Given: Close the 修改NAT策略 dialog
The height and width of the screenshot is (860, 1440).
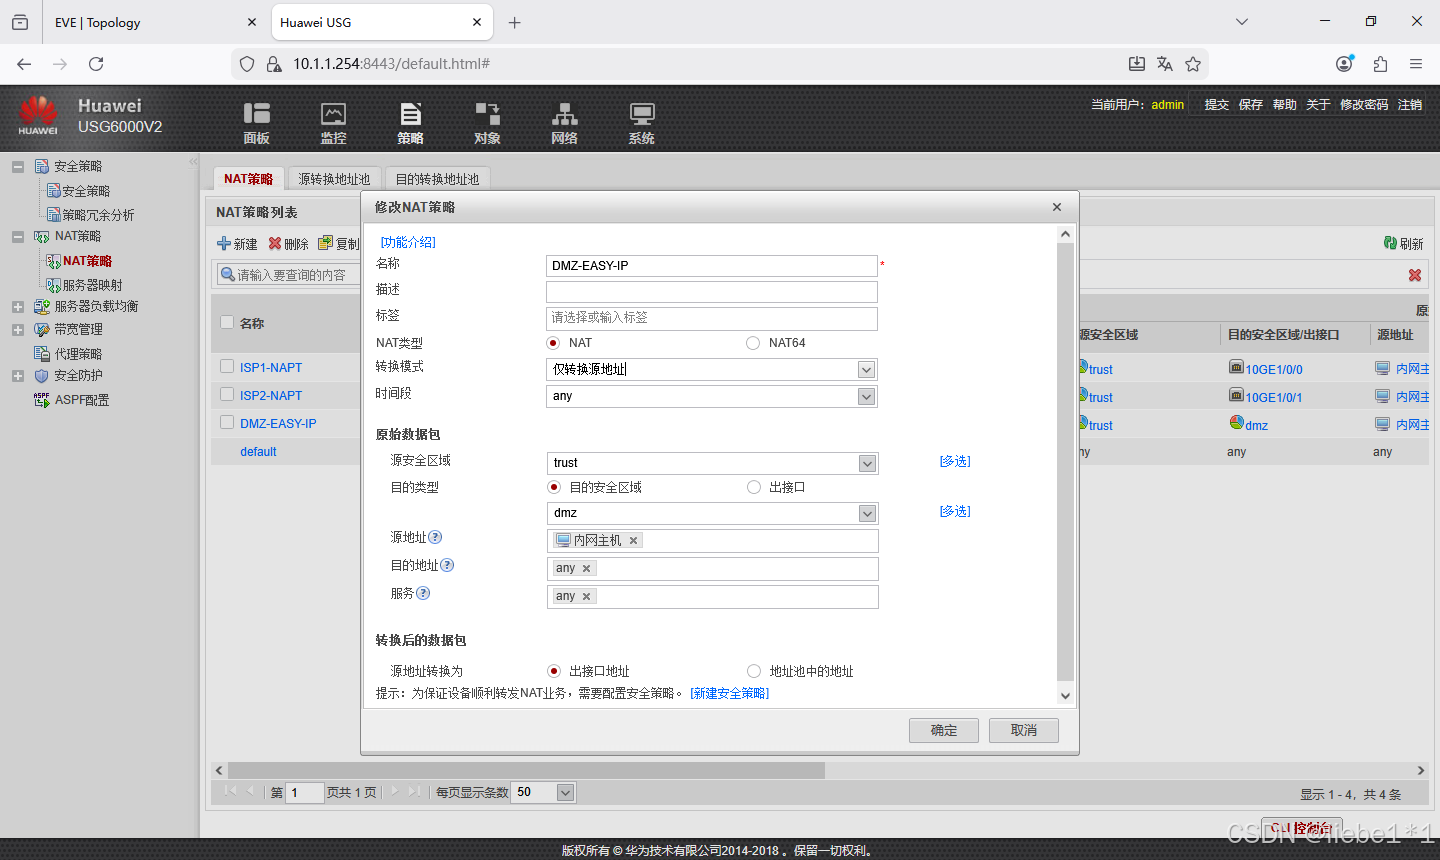Looking at the screenshot, I should [x=1057, y=207].
